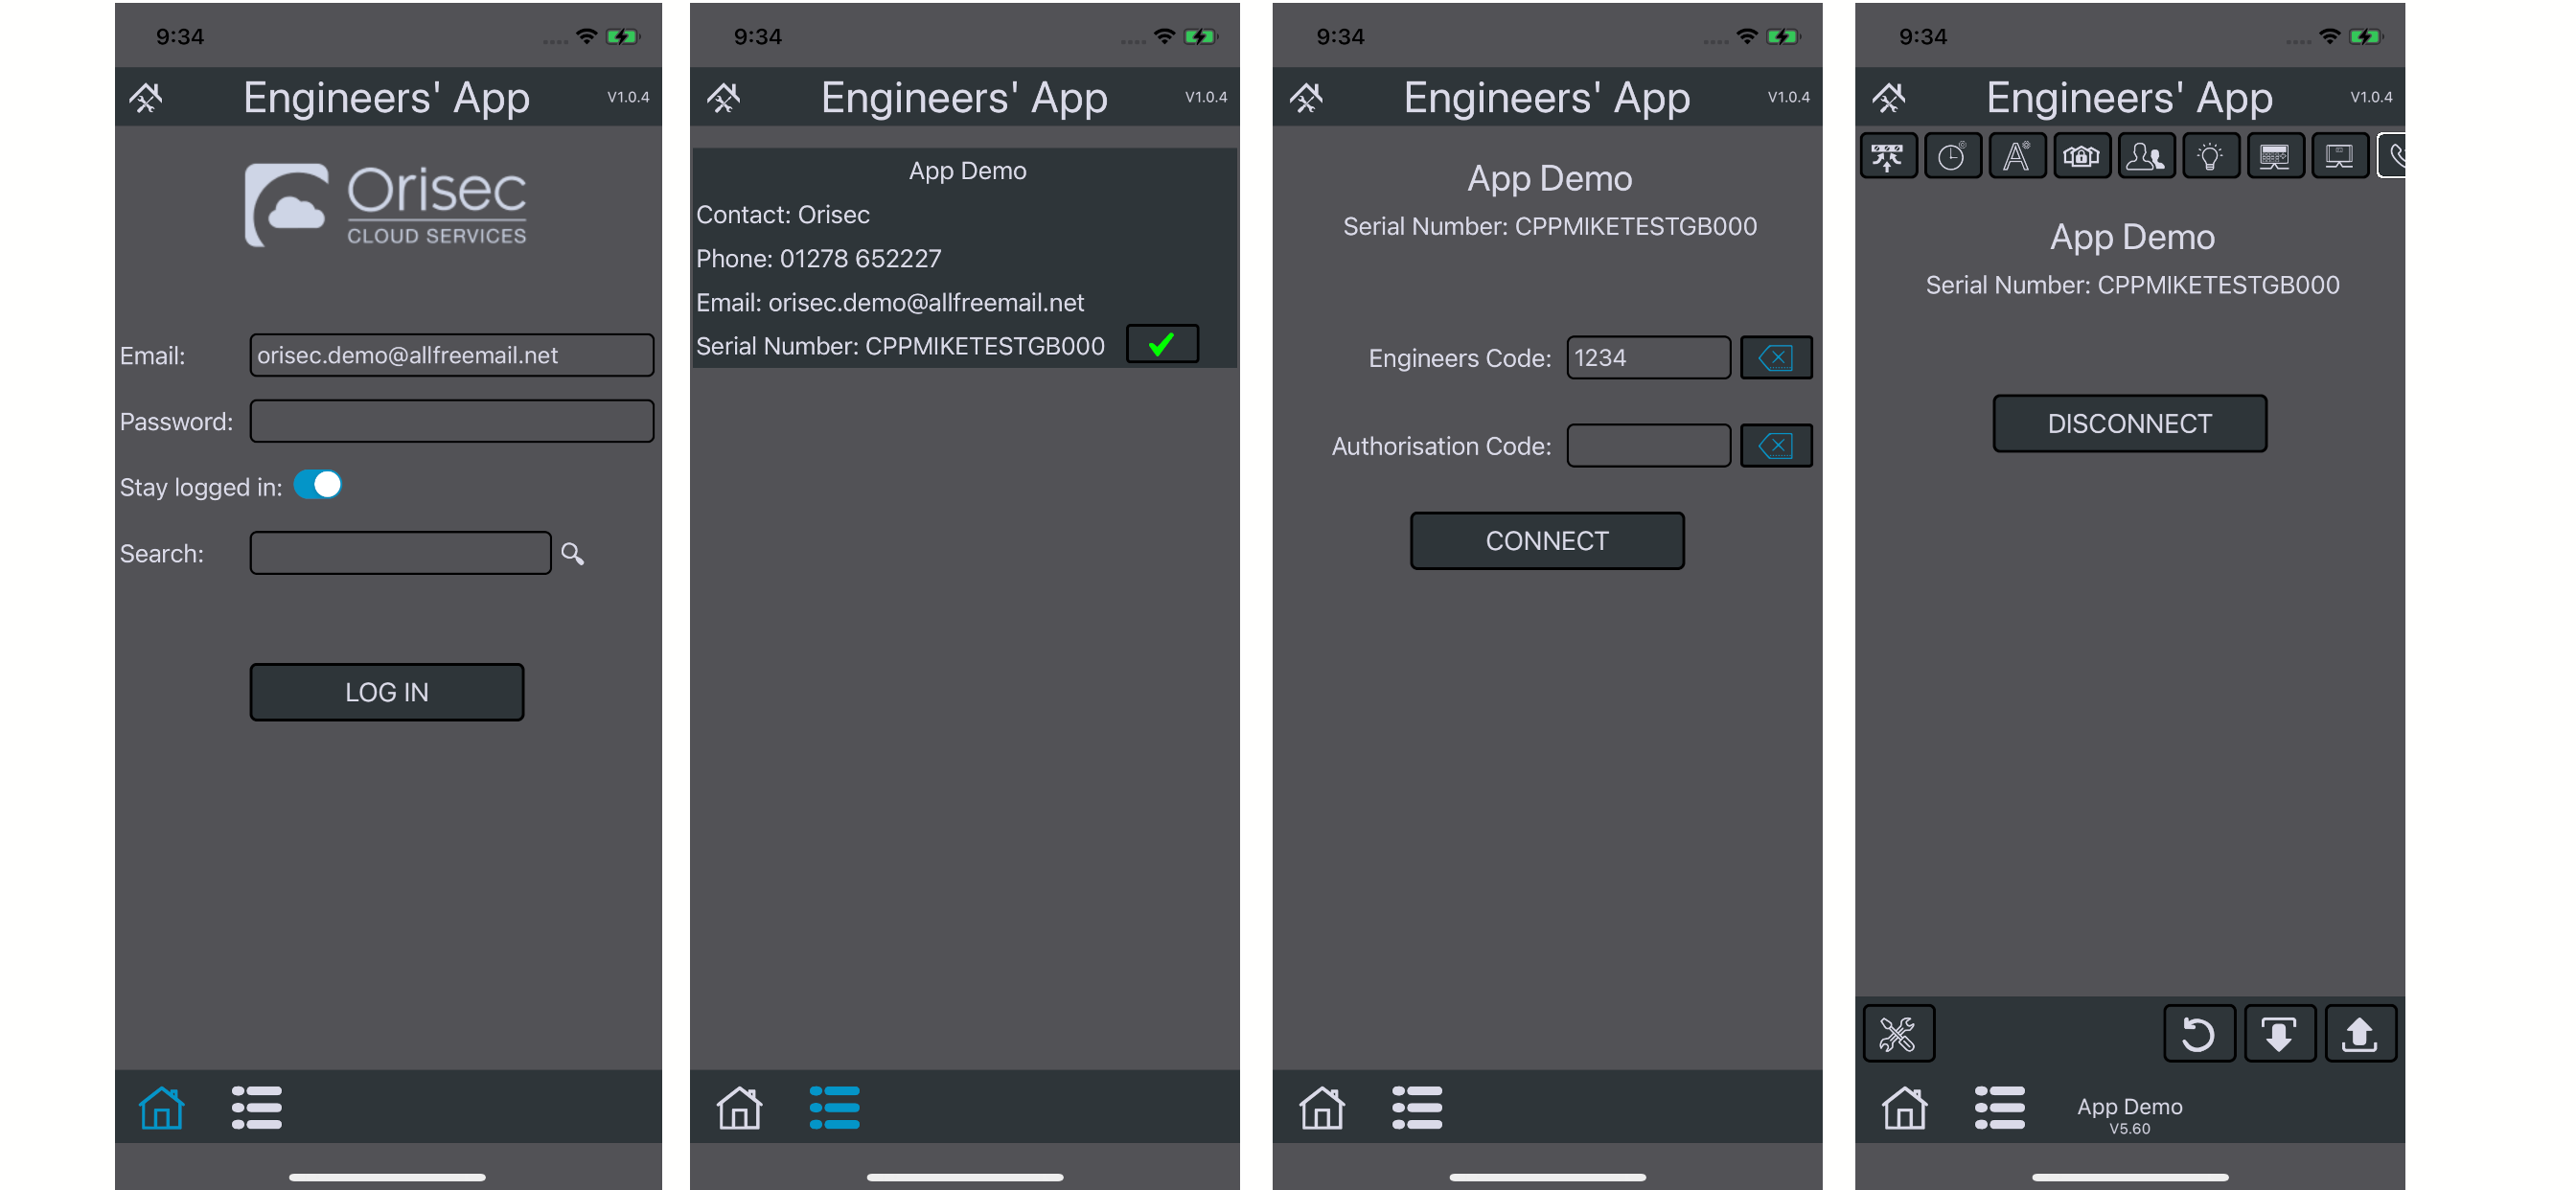This screenshot has height=1190, width=2576.
Task: Select 'Phone: 01278 652227' in site entry
Action: (819, 258)
